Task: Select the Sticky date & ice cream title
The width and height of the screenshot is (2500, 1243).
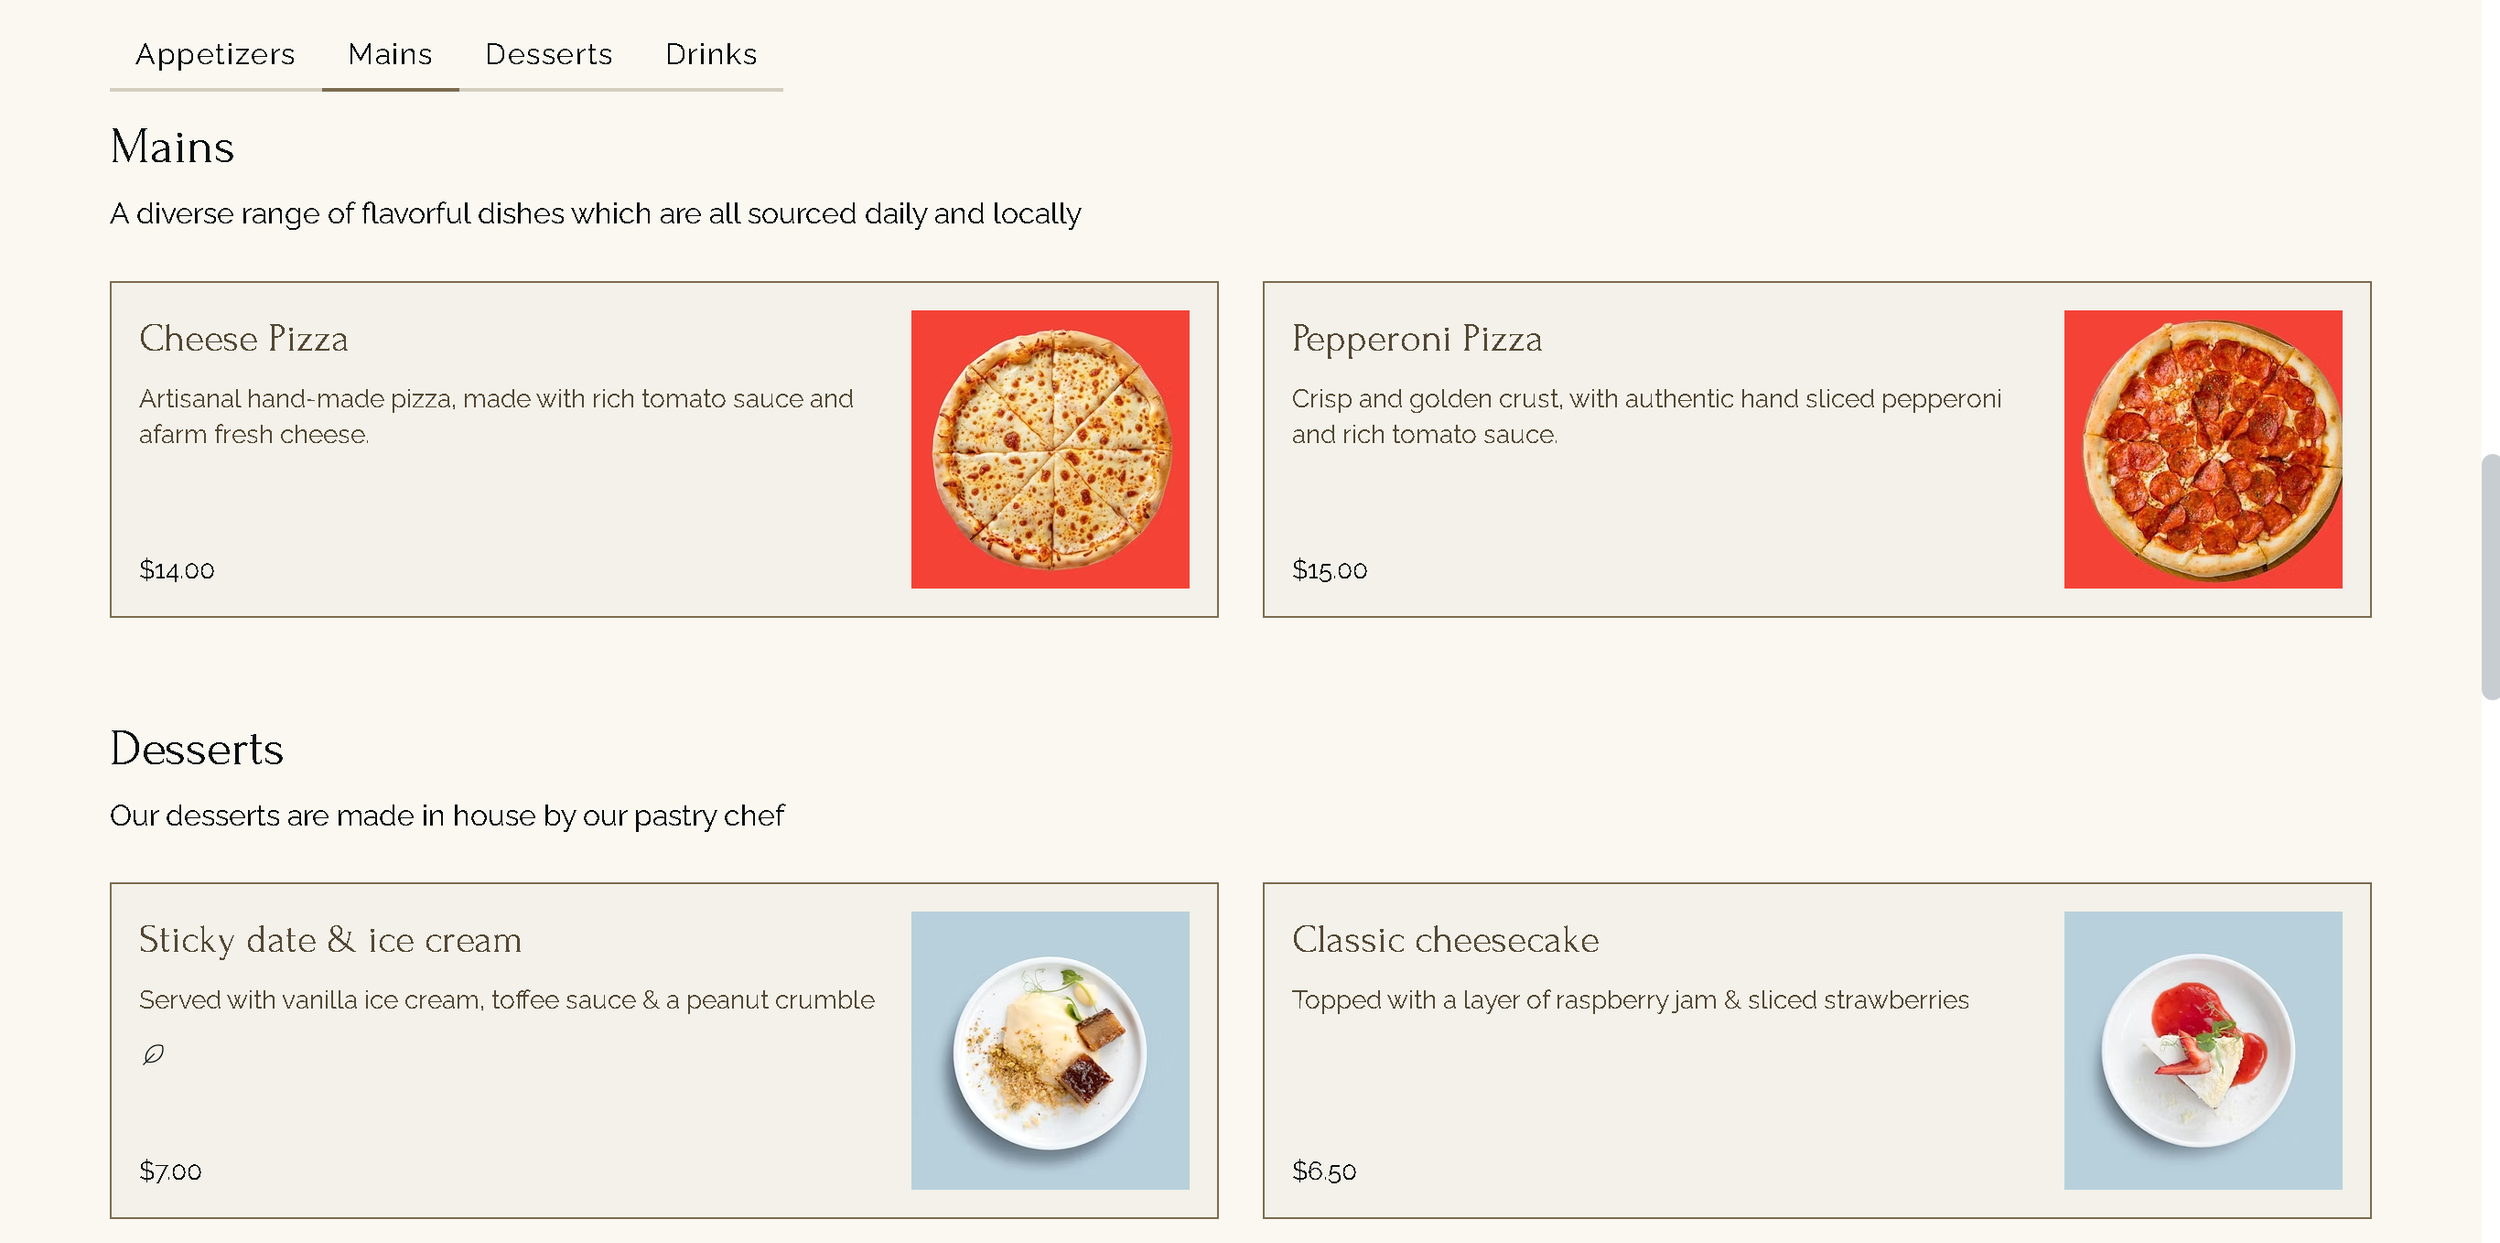Action: point(330,940)
